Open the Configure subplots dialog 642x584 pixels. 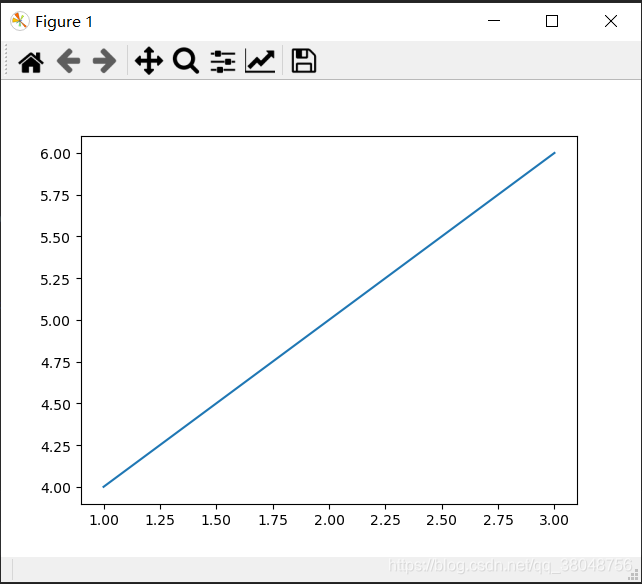(x=223, y=61)
